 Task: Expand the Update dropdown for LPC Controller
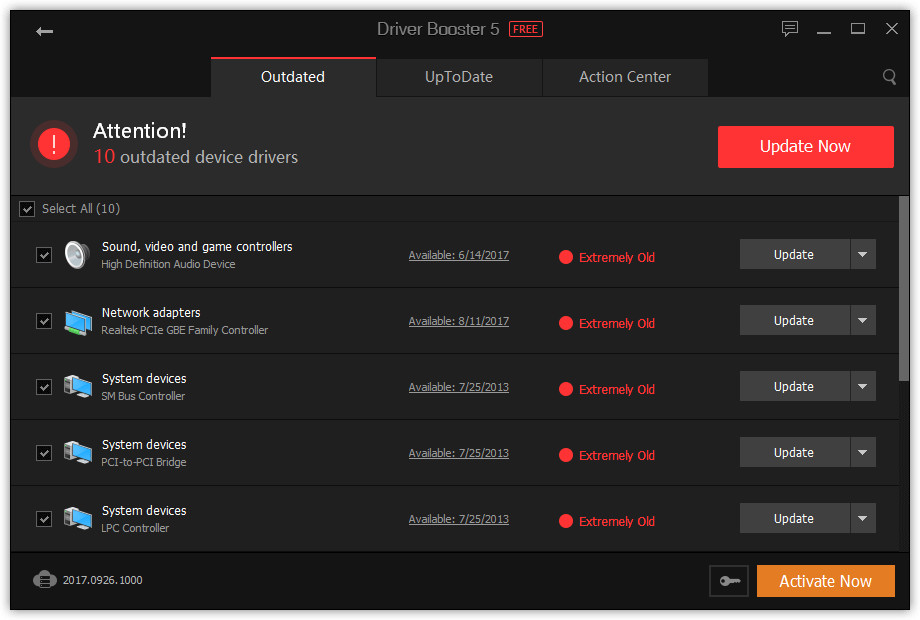[863, 519]
